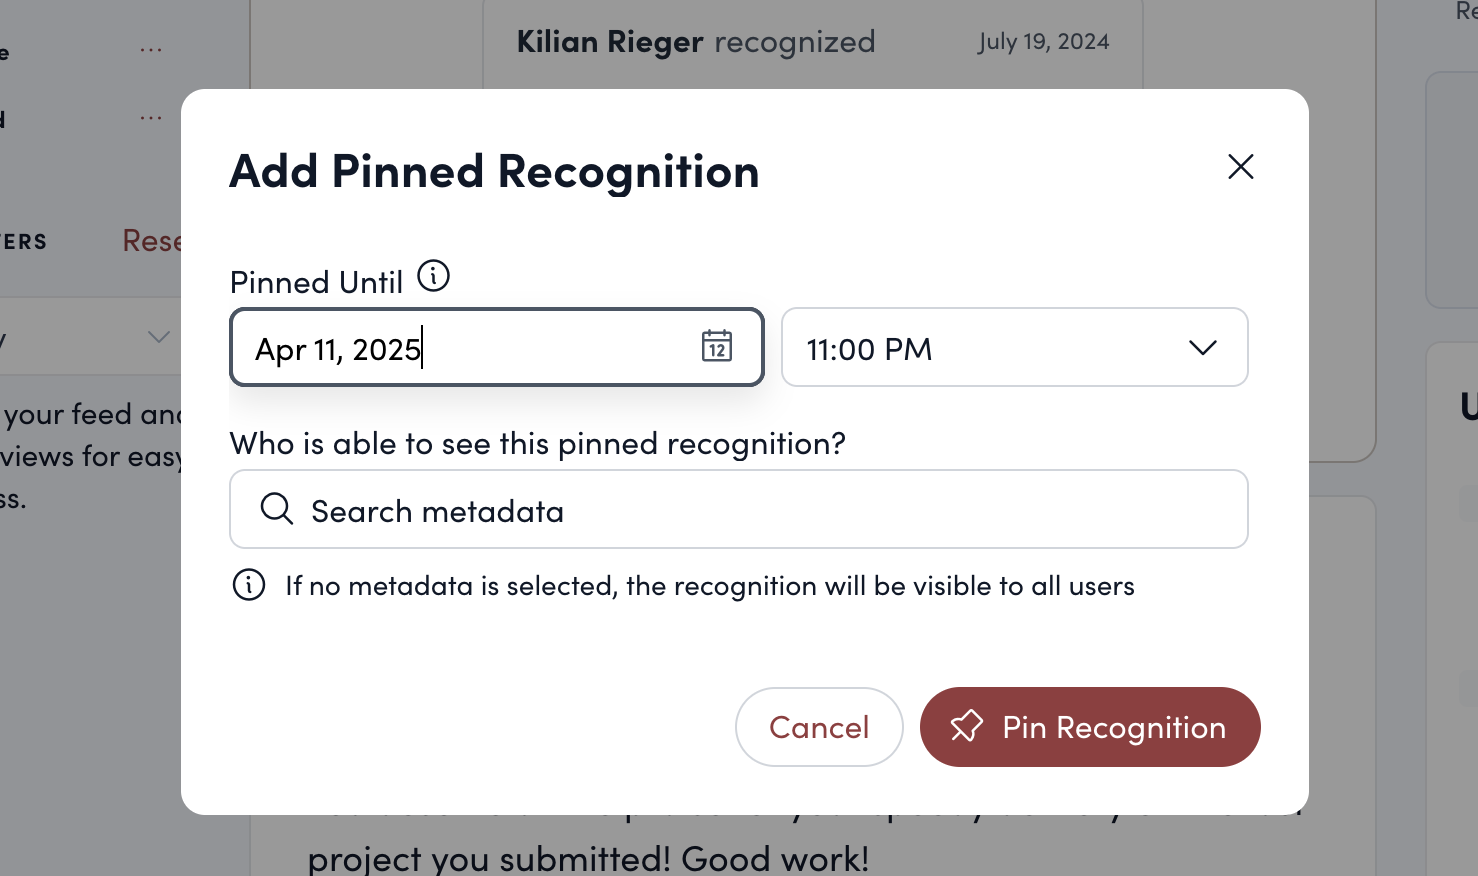Open the topmost three-dot menu in sidebar
This screenshot has height=876, width=1478.
point(151,50)
